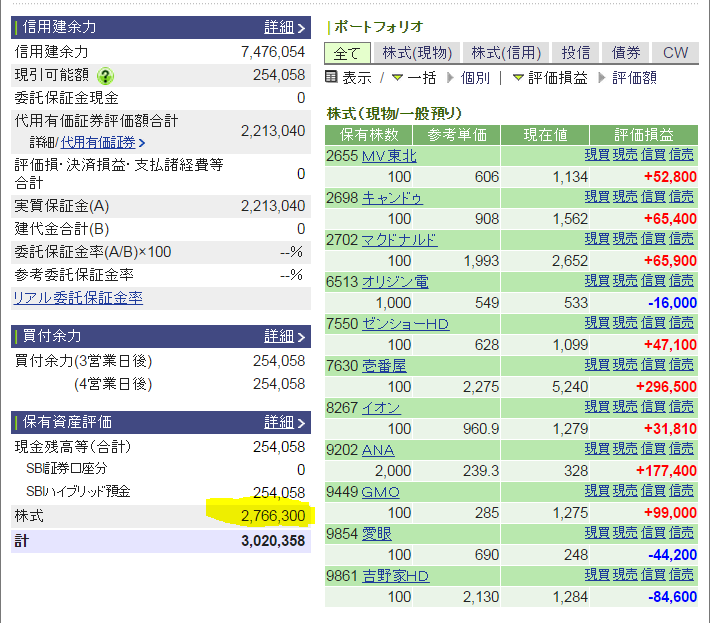Screen dimensions: 710x623
Task: Select 評価額 view option
Action: (x=634, y=78)
